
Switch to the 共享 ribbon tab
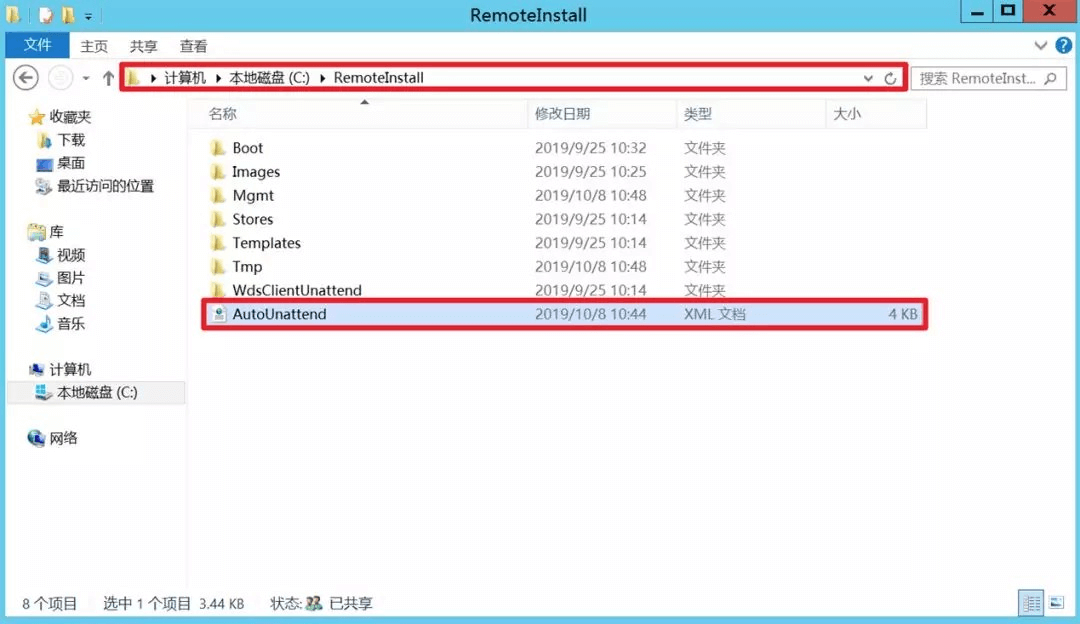point(143,46)
